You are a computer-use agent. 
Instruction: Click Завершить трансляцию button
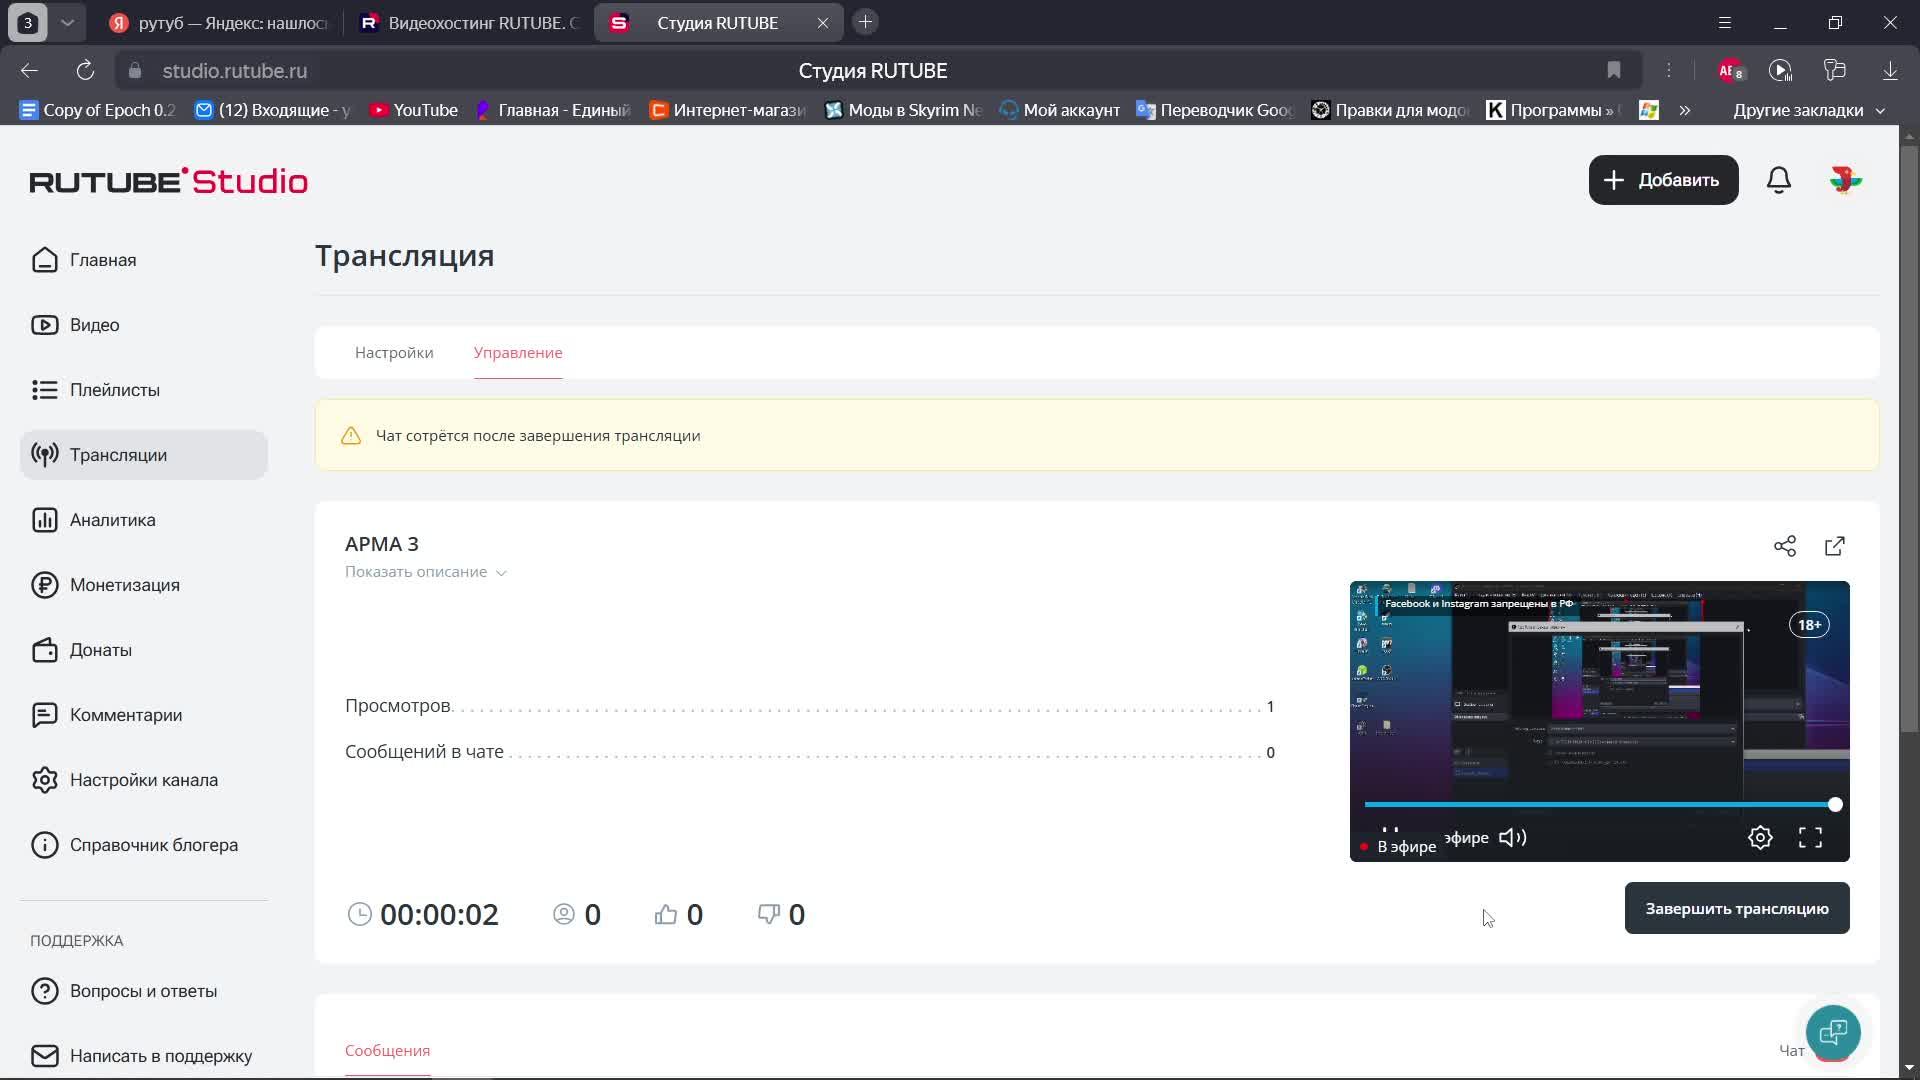click(1737, 908)
